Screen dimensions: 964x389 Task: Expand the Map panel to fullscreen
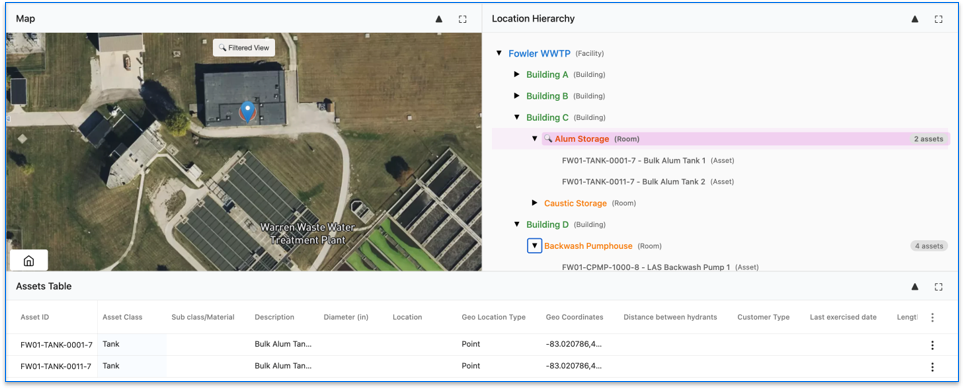coord(462,19)
